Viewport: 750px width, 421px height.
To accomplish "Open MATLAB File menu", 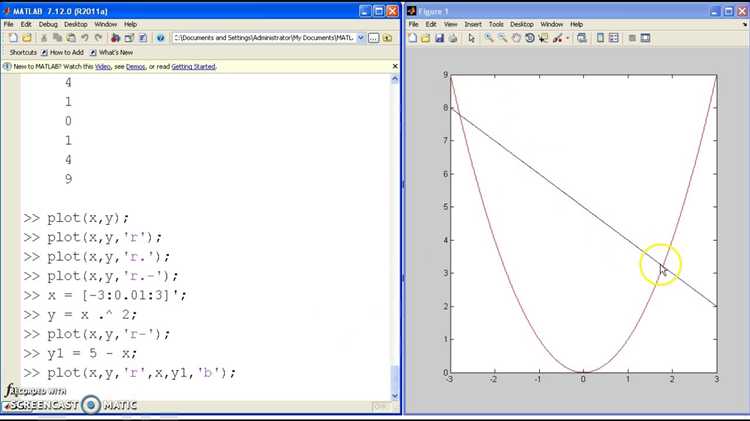I will (9, 24).
